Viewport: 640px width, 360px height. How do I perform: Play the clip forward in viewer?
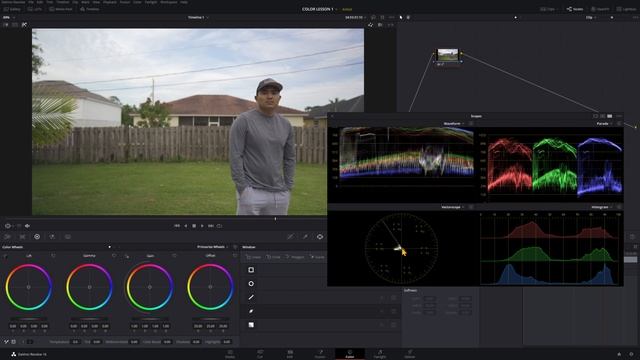coord(202,226)
